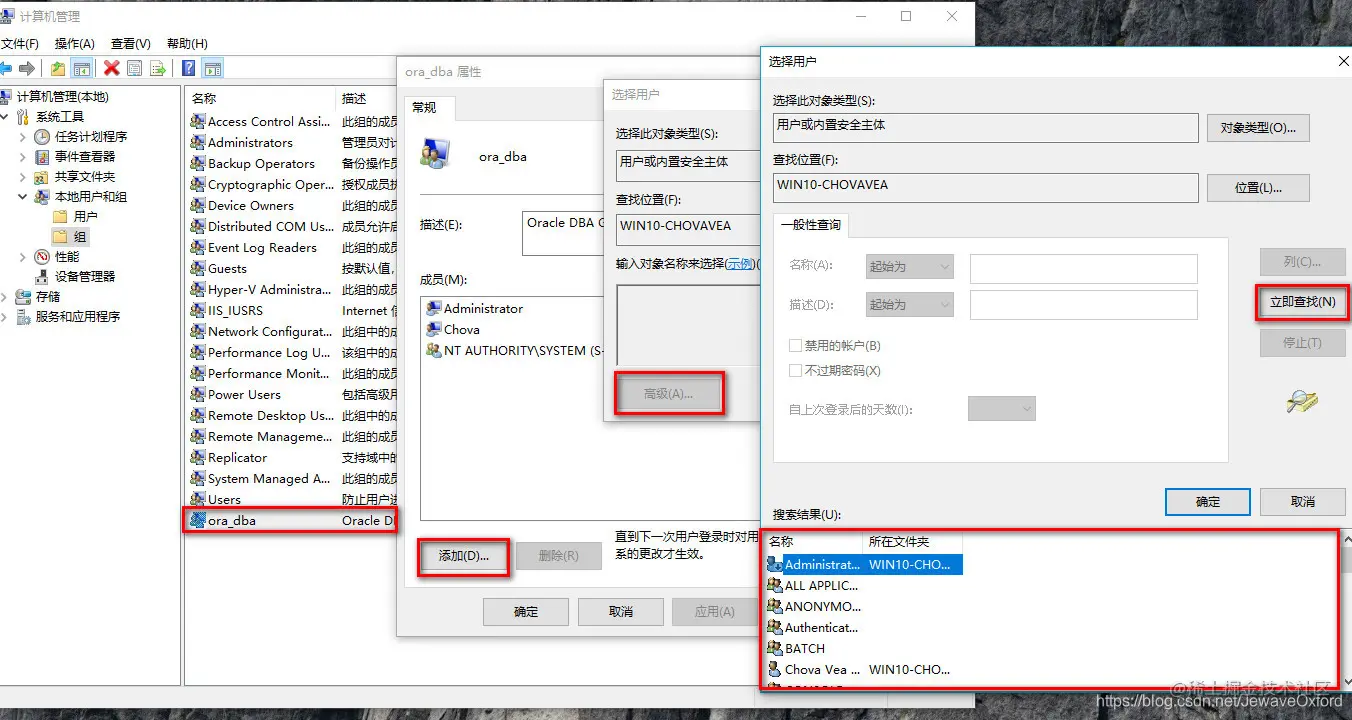Click the 高级(A)... button
The width and height of the screenshot is (1352, 720).
coord(668,394)
